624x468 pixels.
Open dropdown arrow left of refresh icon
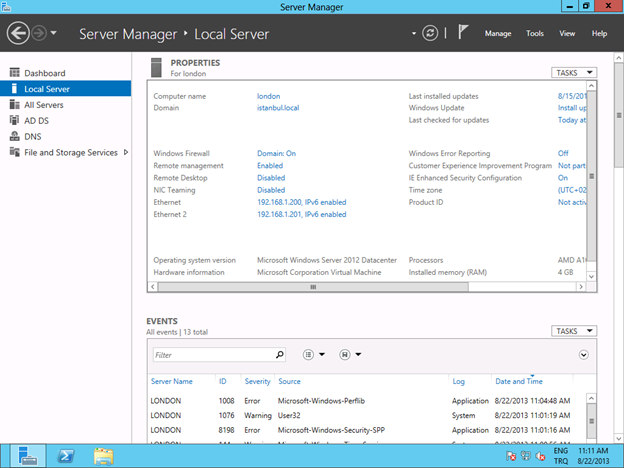tap(414, 33)
